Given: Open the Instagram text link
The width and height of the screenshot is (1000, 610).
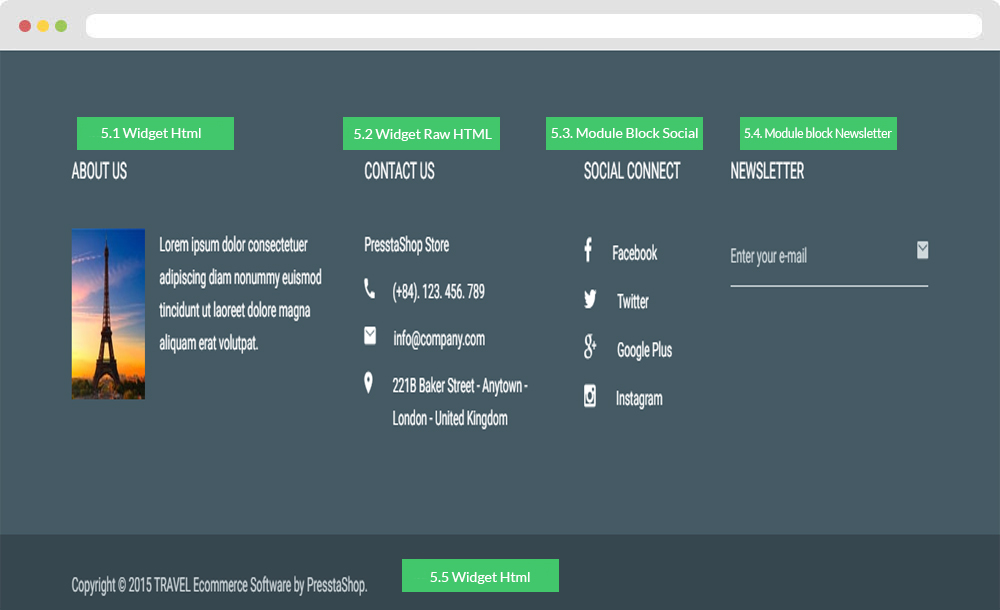Looking at the screenshot, I should pyautogui.click(x=638, y=399).
